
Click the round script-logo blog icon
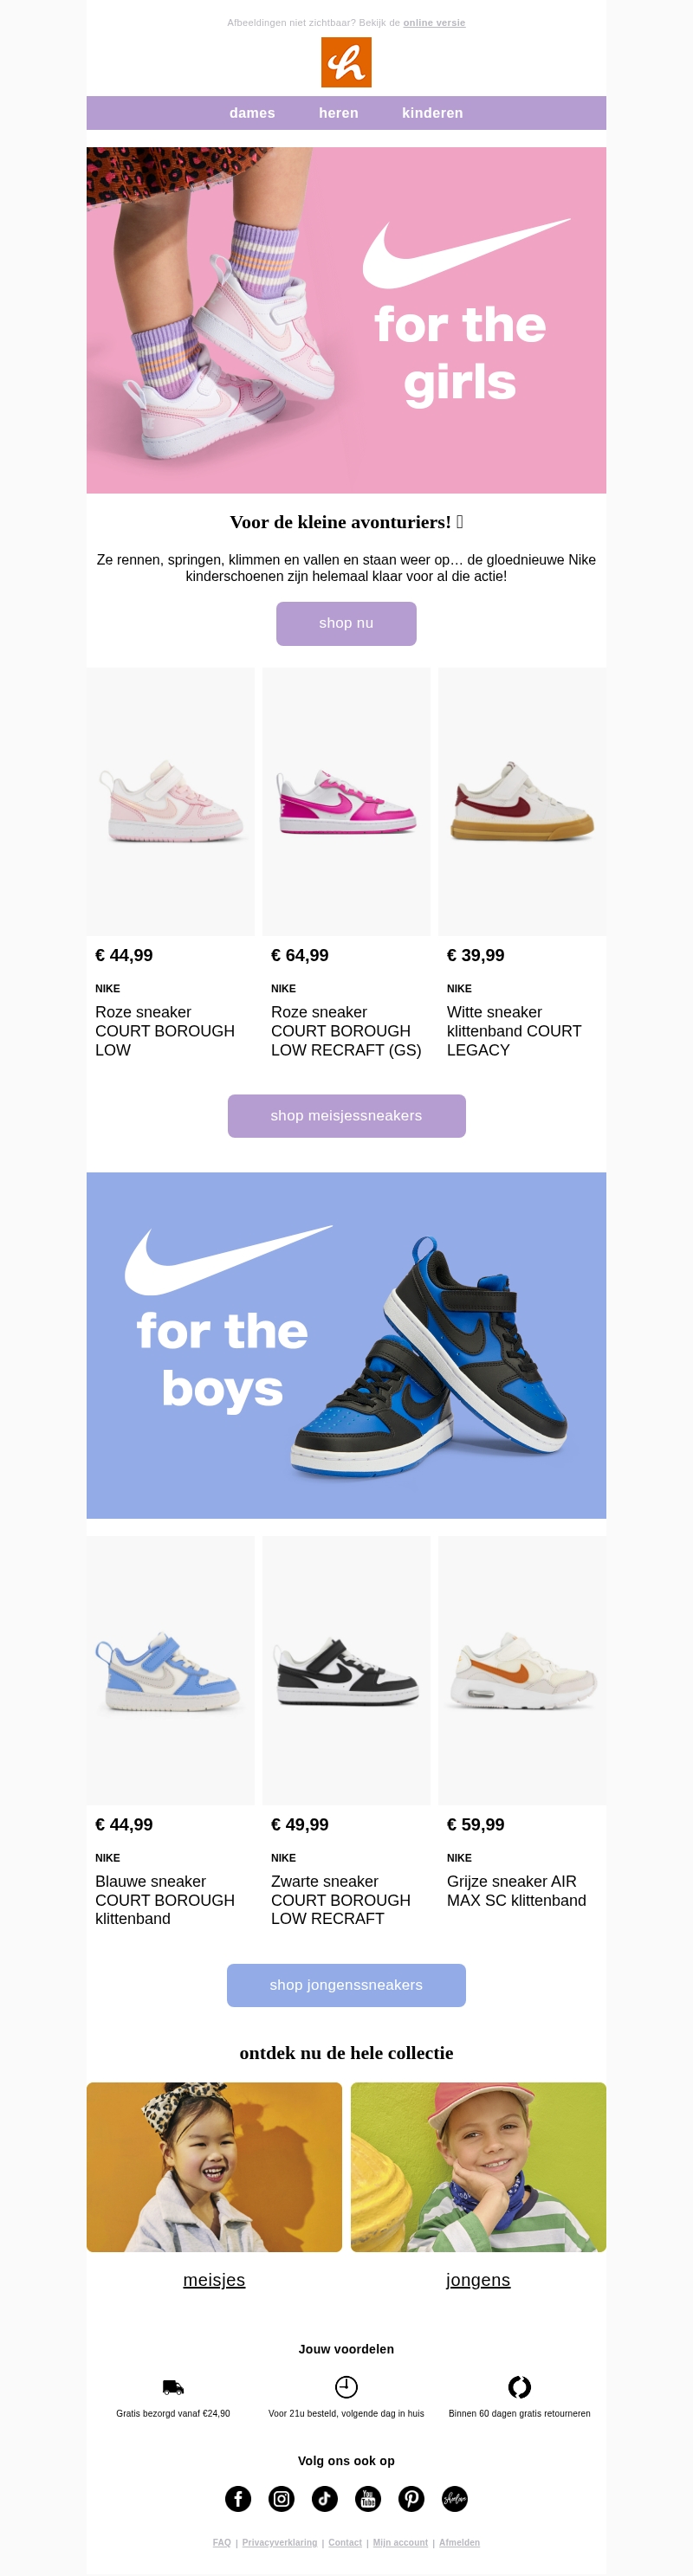point(455,2498)
